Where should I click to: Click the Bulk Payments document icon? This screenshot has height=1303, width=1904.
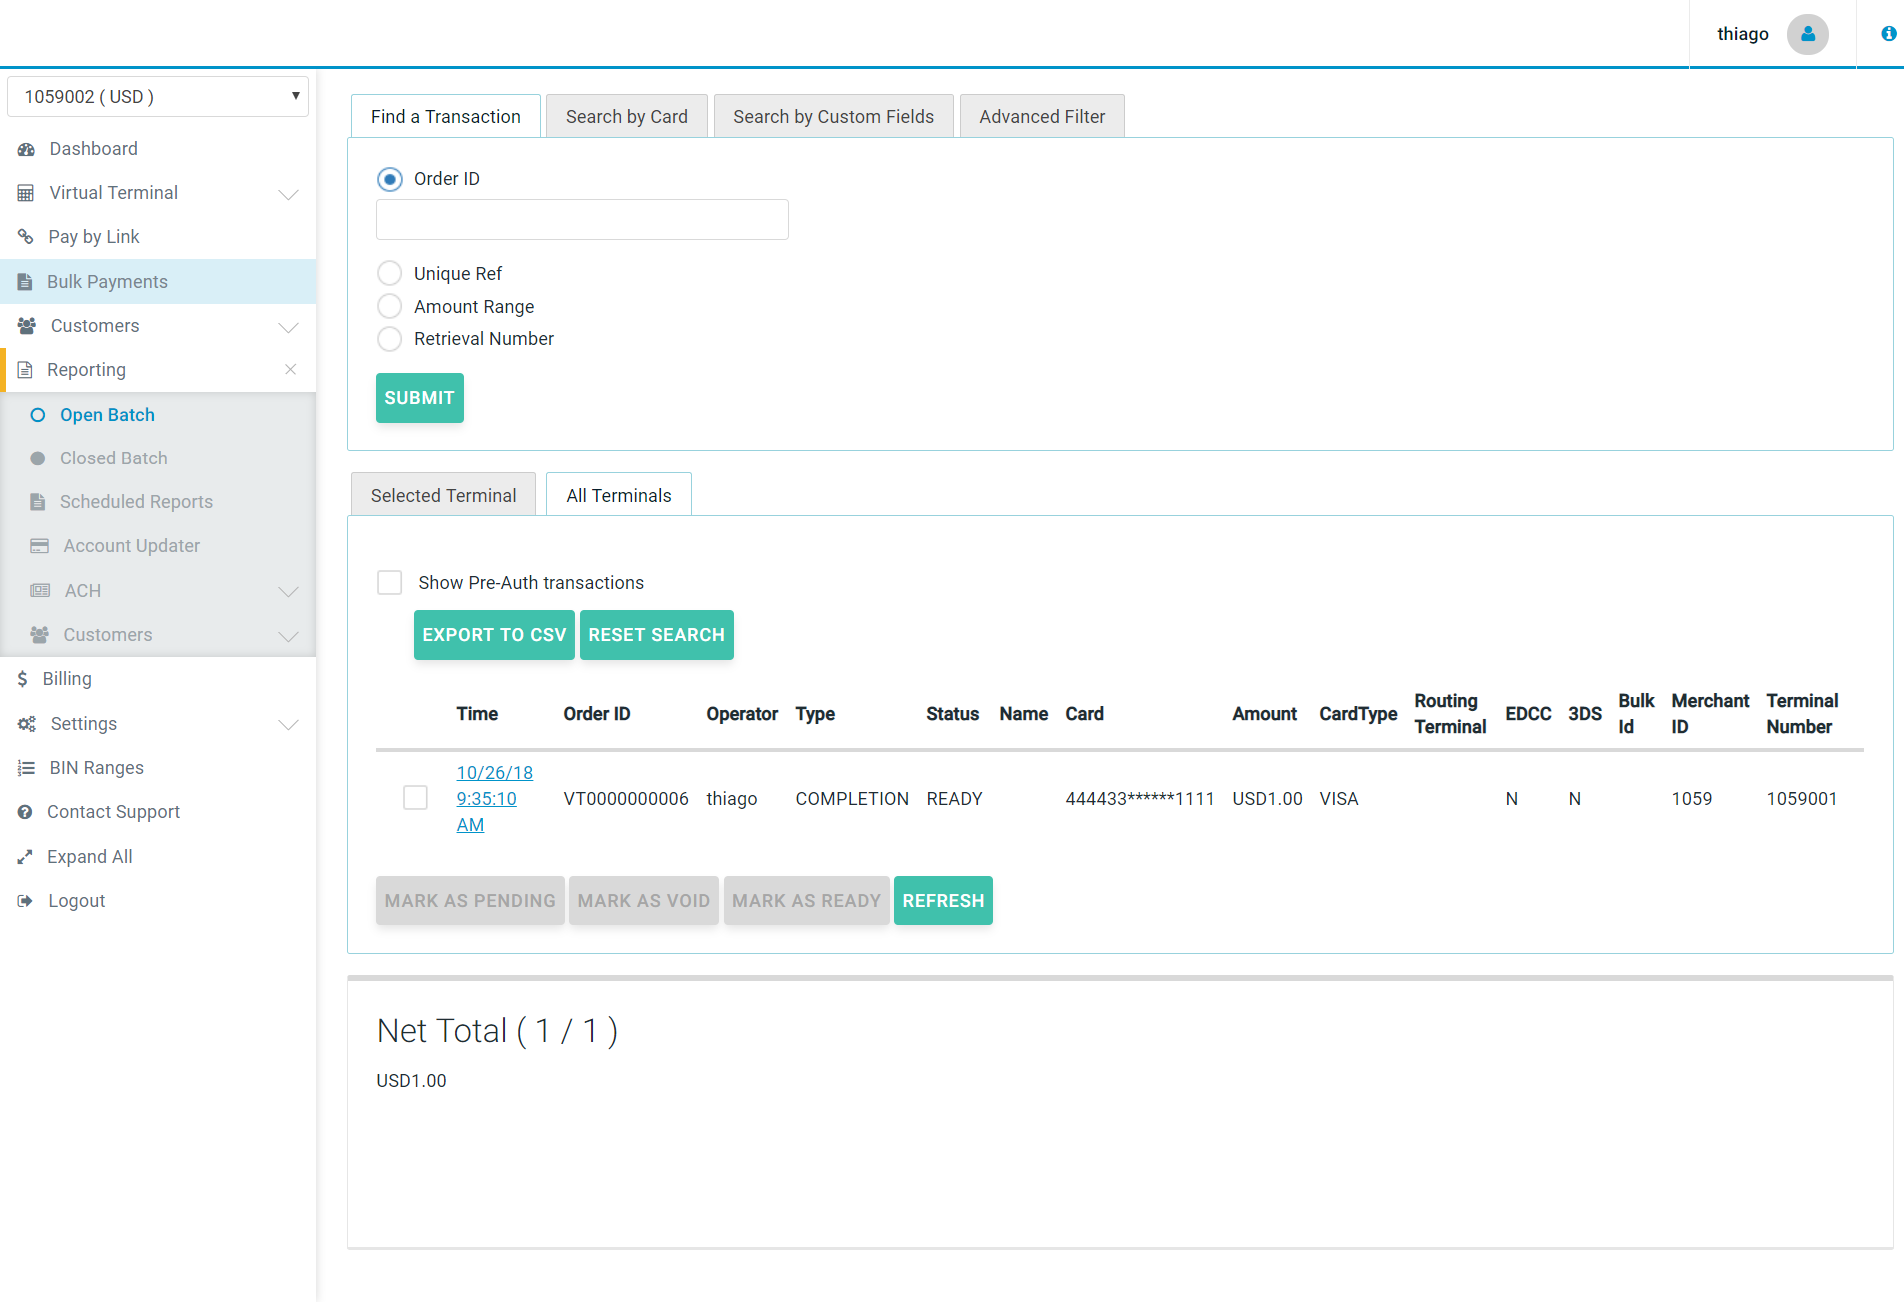click(25, 282)
